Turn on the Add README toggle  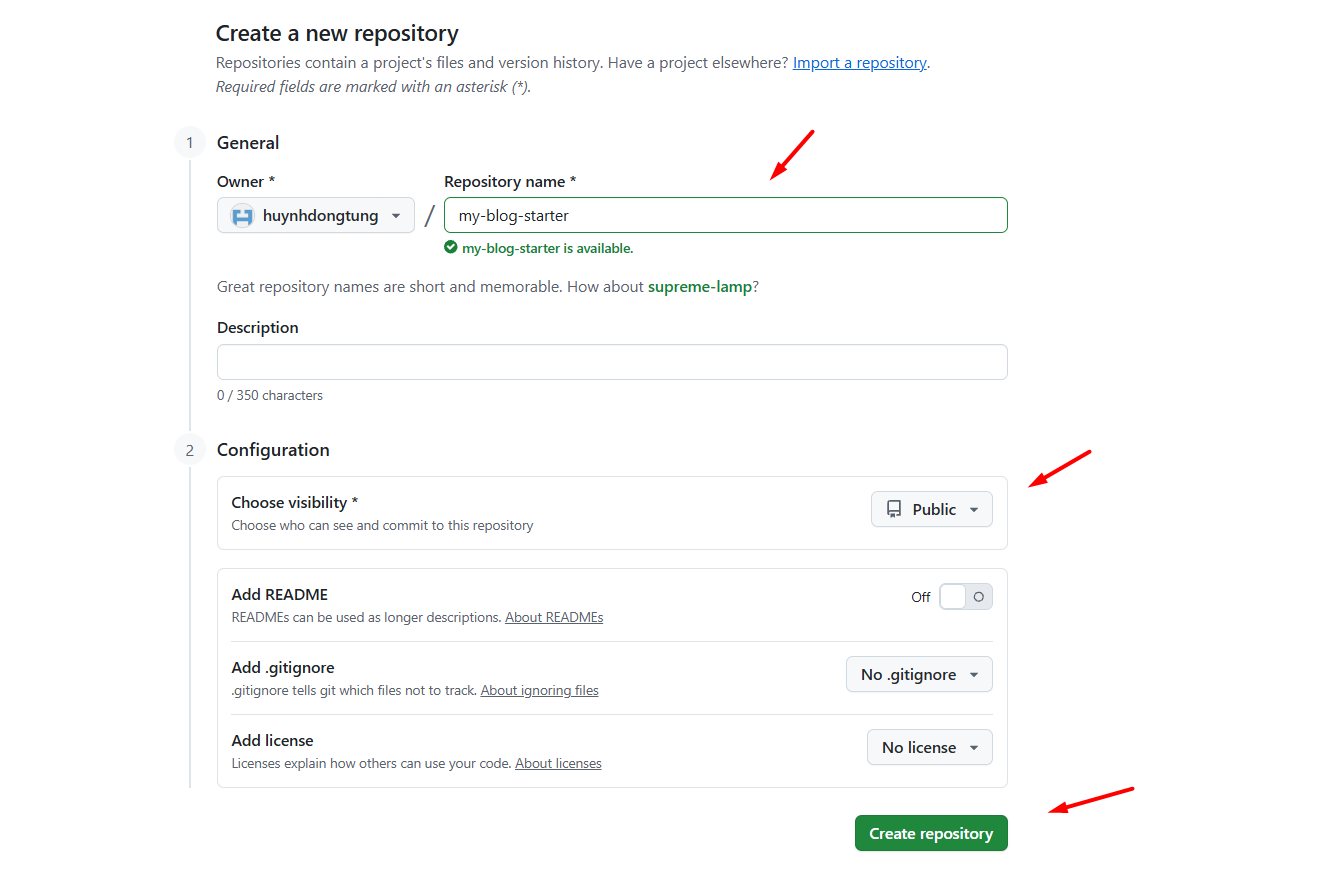[965, 596]
